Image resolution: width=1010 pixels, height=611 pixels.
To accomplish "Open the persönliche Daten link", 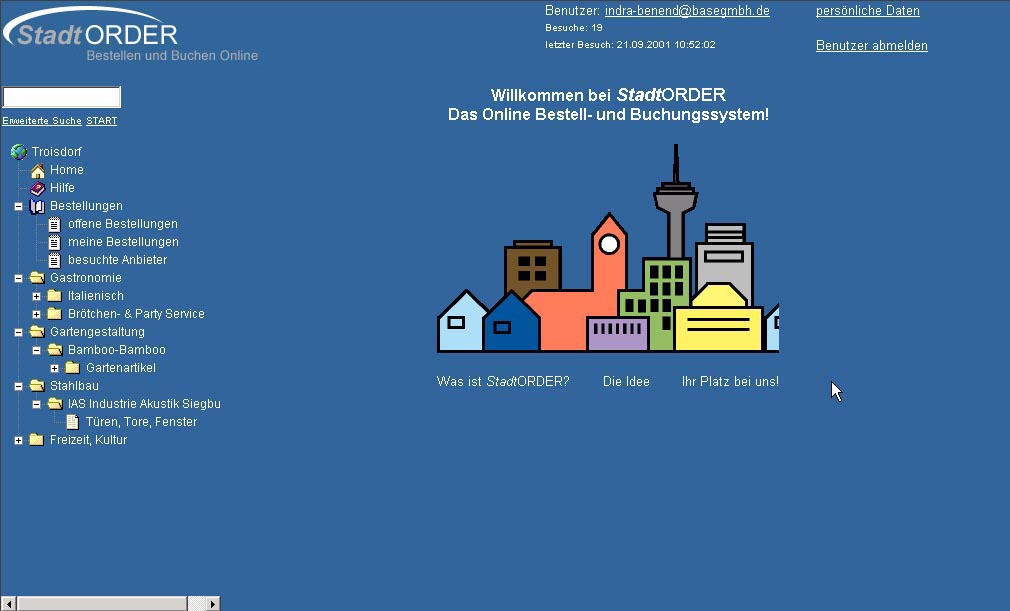I will 867,11.
